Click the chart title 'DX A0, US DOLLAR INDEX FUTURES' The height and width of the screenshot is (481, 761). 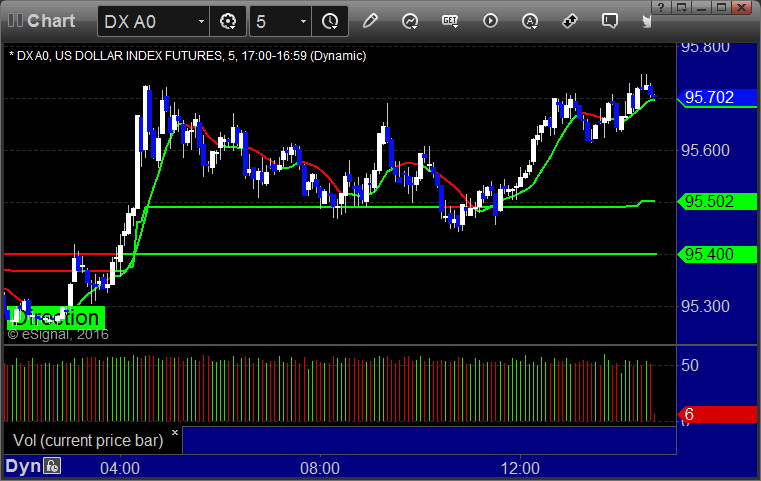[119, 56]
